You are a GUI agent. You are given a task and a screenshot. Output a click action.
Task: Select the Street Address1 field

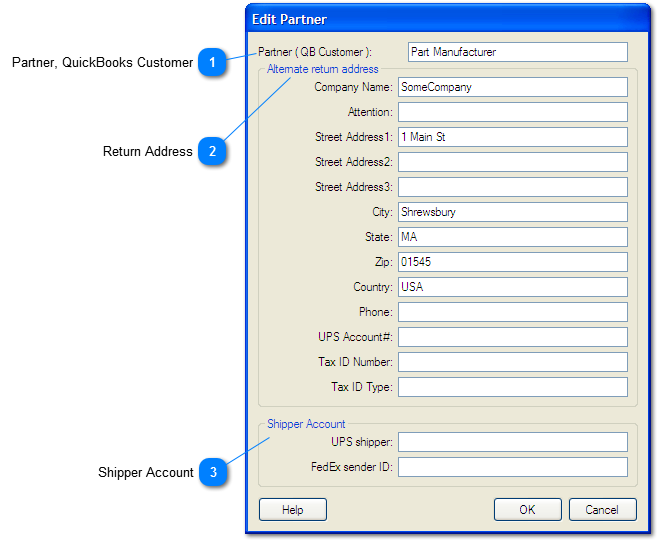pyautogui.click(x=512, y=137)
